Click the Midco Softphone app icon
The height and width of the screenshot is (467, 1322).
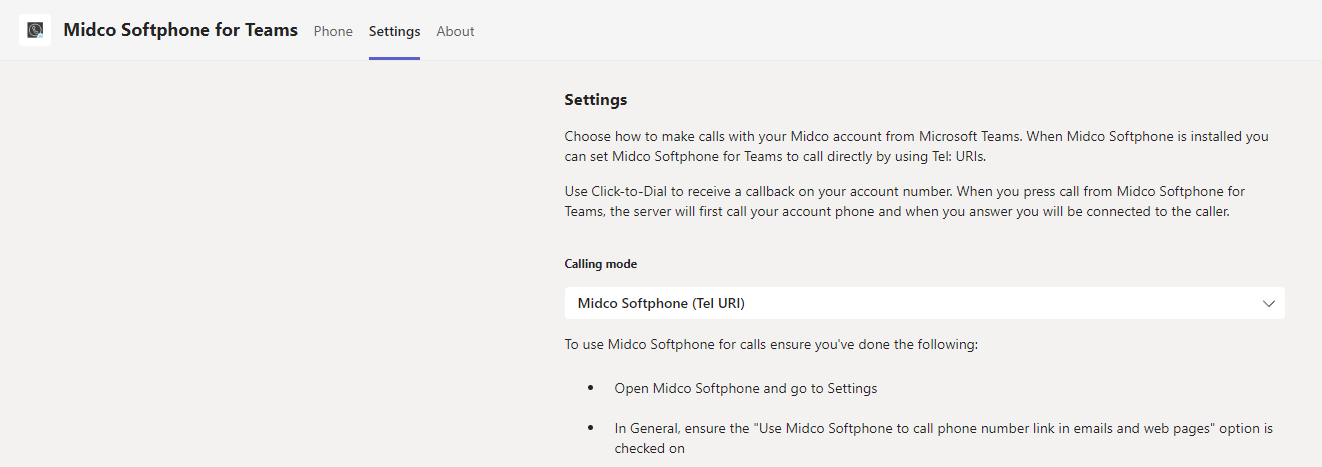click(35, 30)
